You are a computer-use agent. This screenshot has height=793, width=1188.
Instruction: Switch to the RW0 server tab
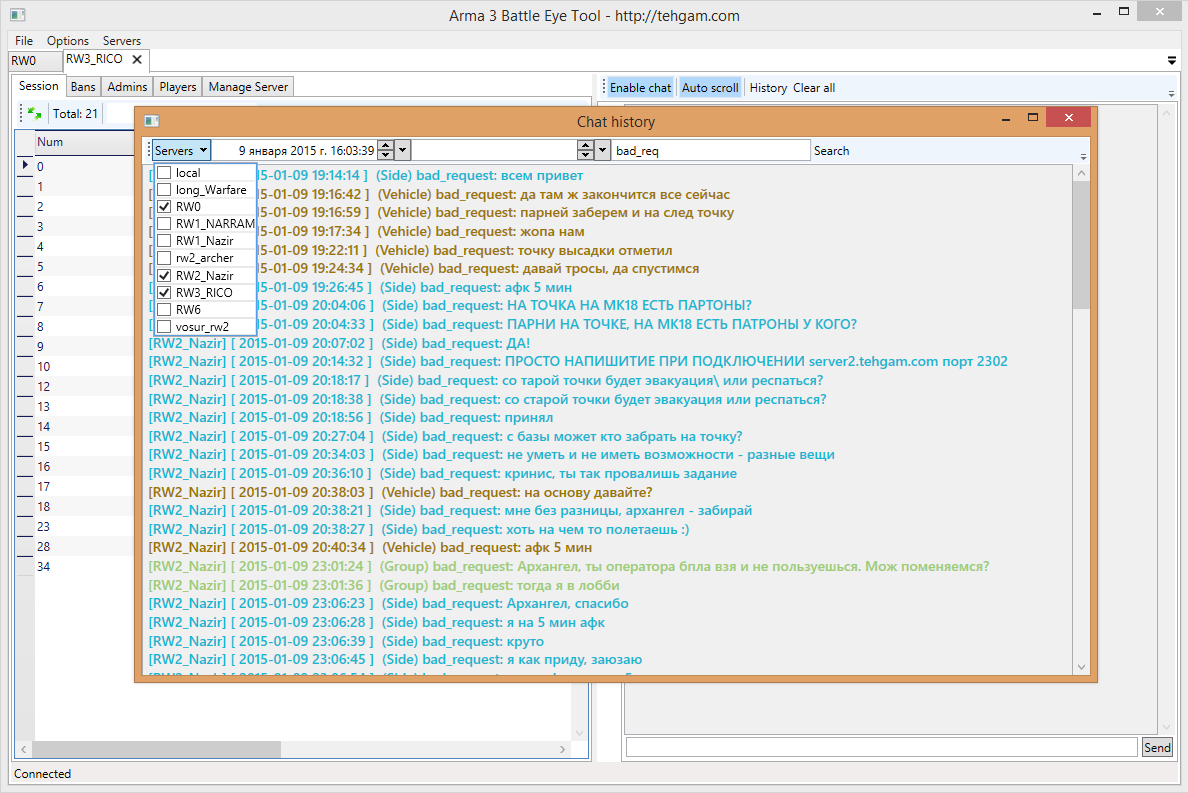[35, 61]
